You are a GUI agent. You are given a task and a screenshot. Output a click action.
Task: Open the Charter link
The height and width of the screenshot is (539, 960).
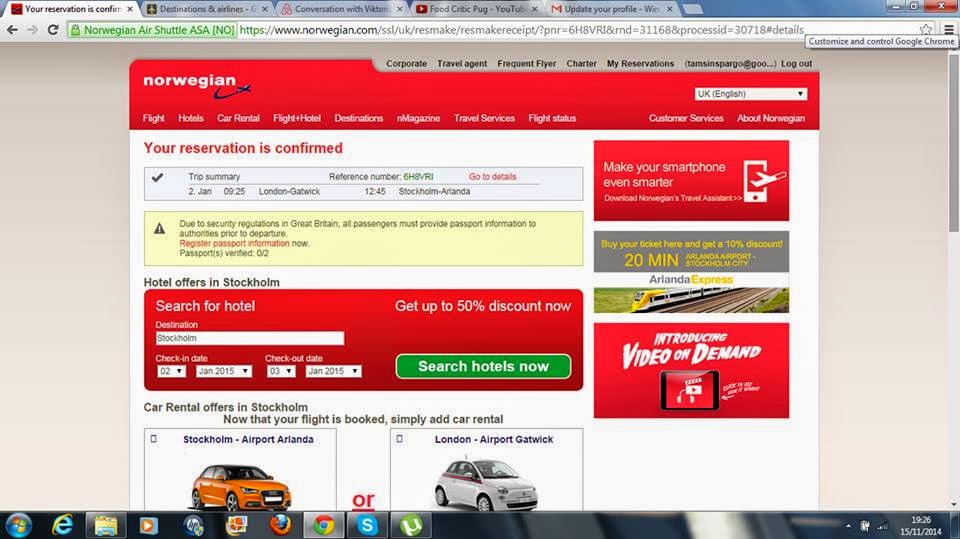582,64
